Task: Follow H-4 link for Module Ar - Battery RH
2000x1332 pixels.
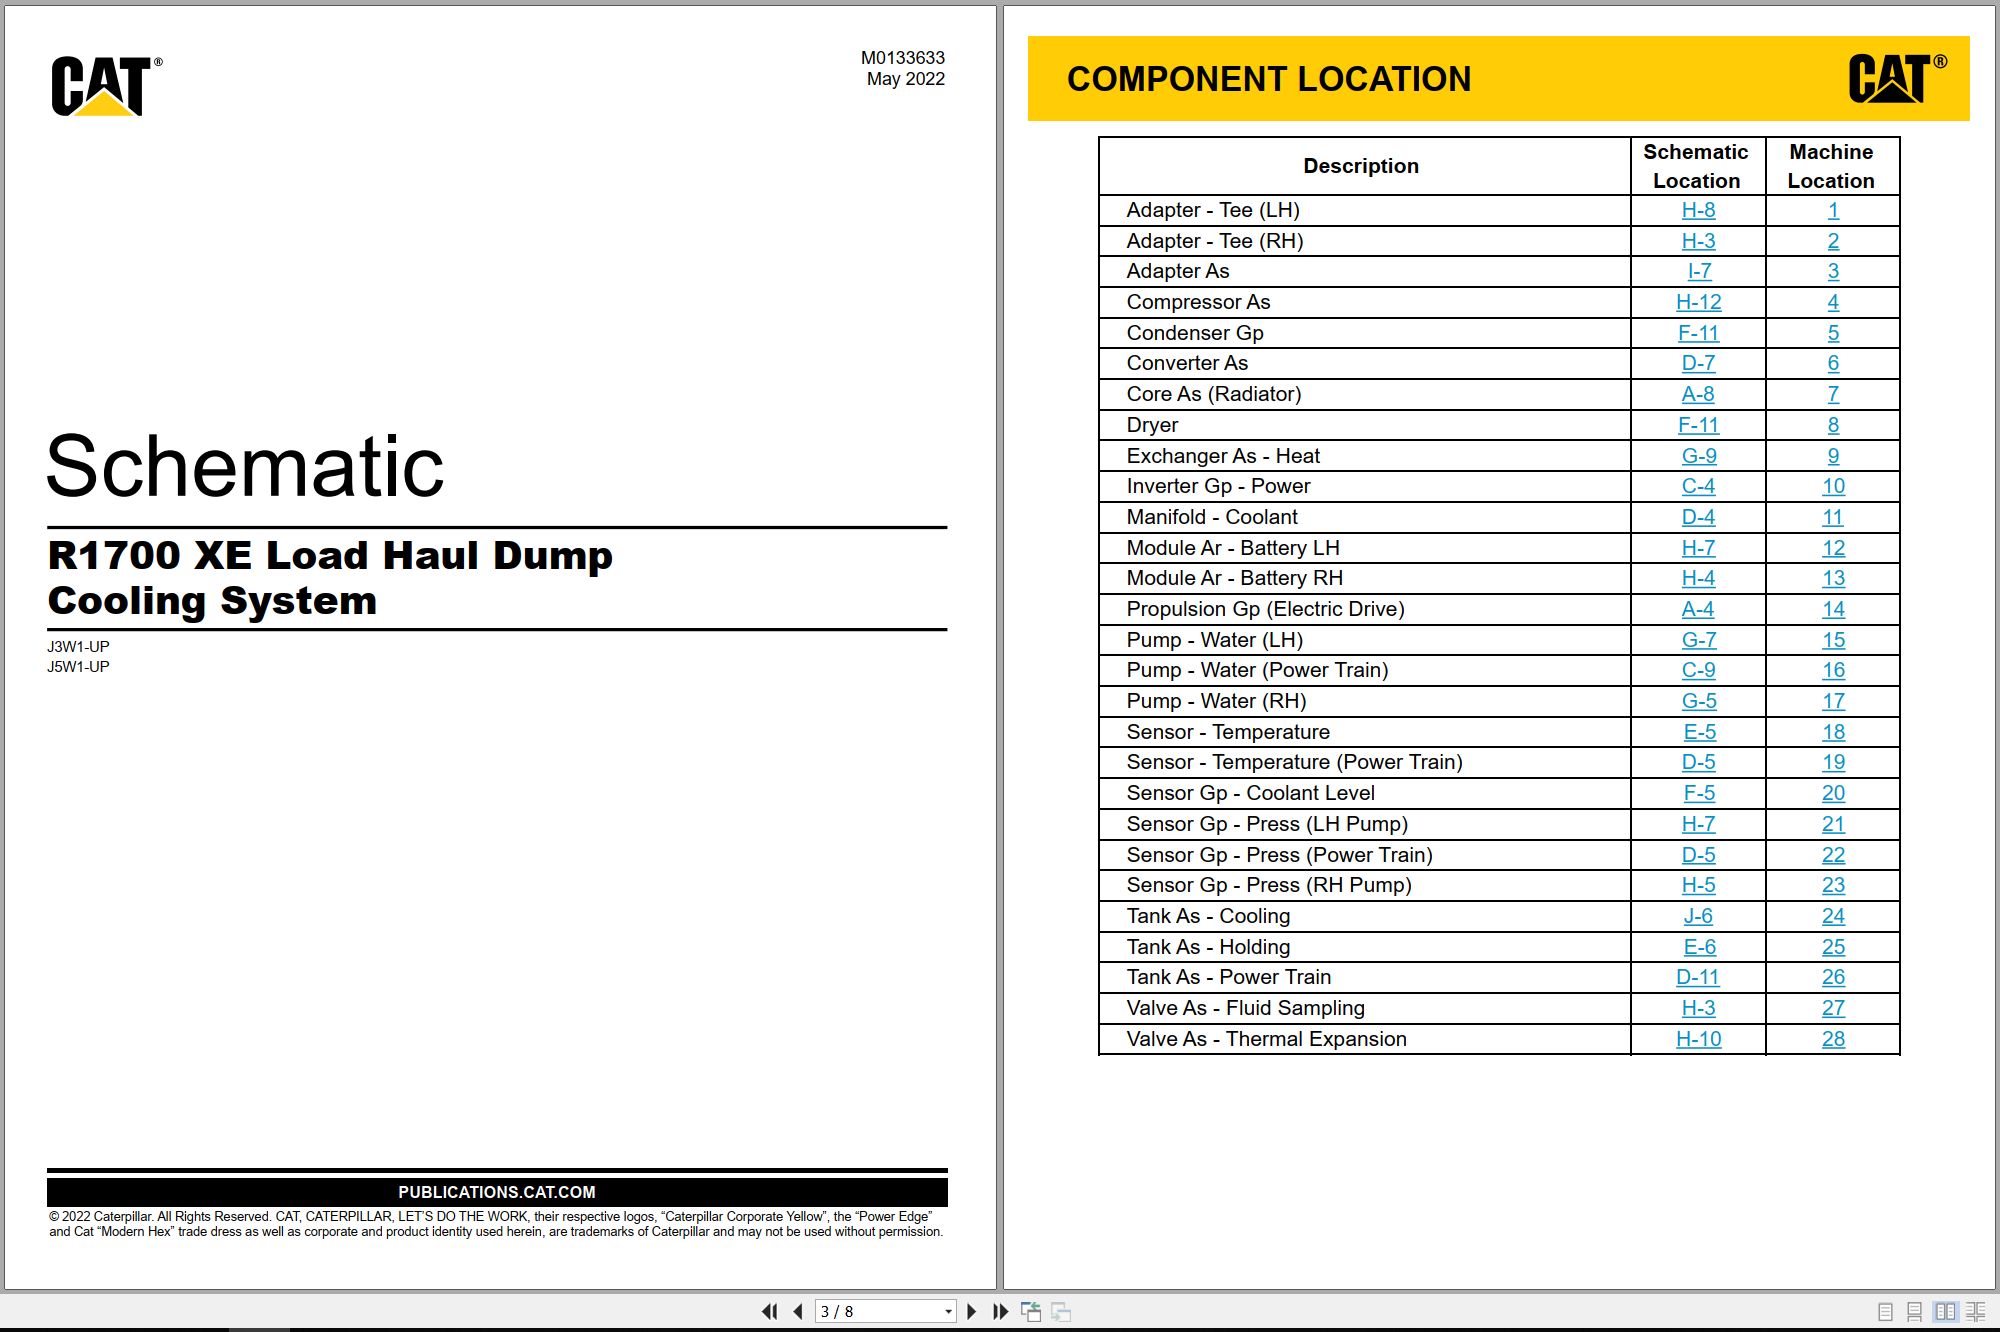Action: [1698, 578]
